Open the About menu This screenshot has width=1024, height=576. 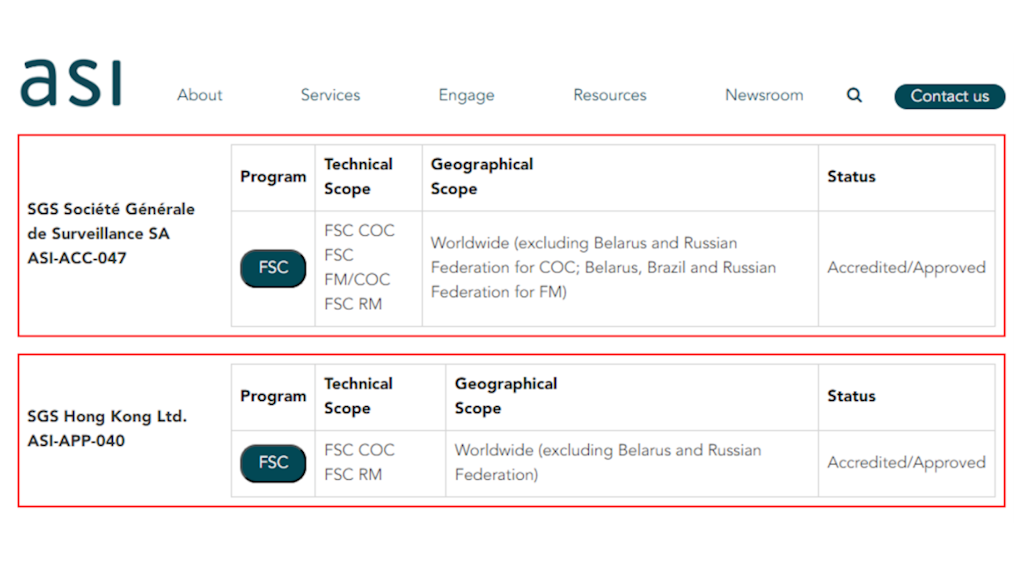coord(199,94)
